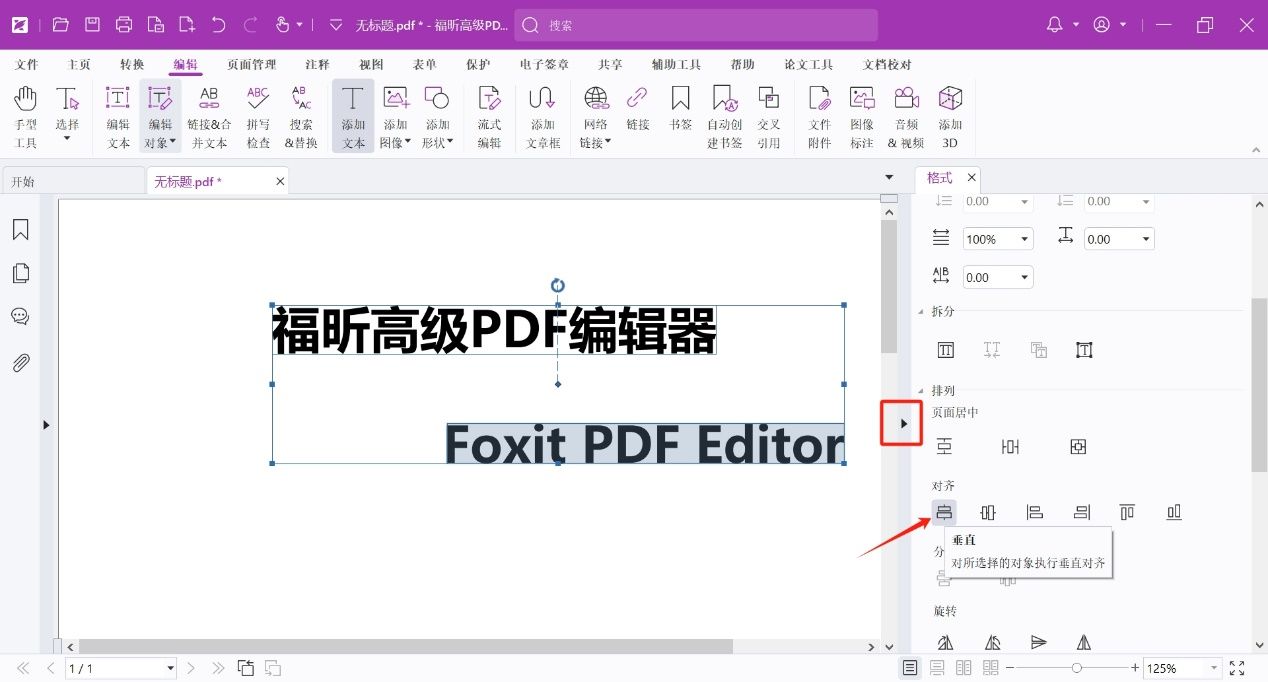Open the 页面管理 ribbon tab
This screenshot has width=1268, height=682.
(251, 65)
